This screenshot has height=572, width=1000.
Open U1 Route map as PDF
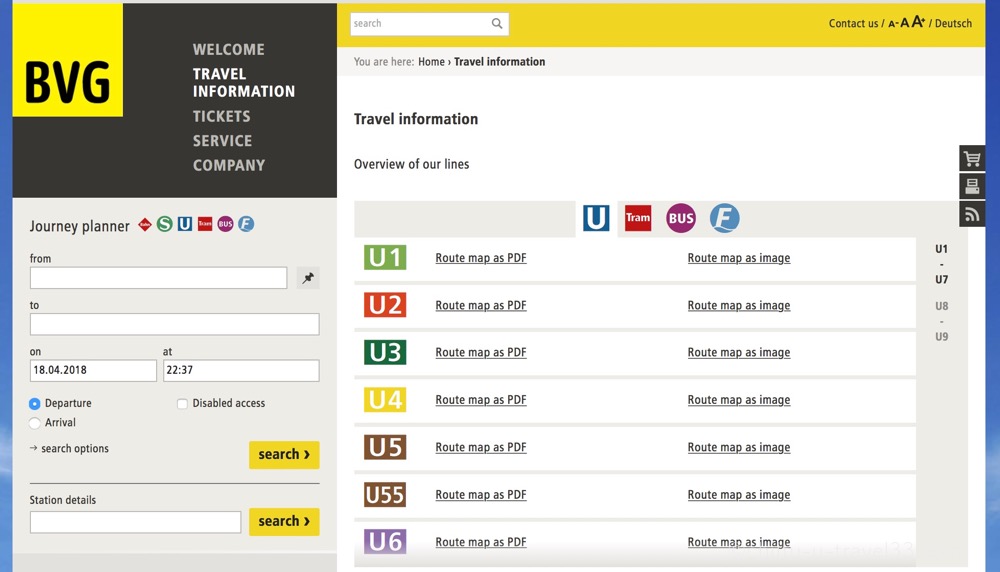click(x=481, y=258)
